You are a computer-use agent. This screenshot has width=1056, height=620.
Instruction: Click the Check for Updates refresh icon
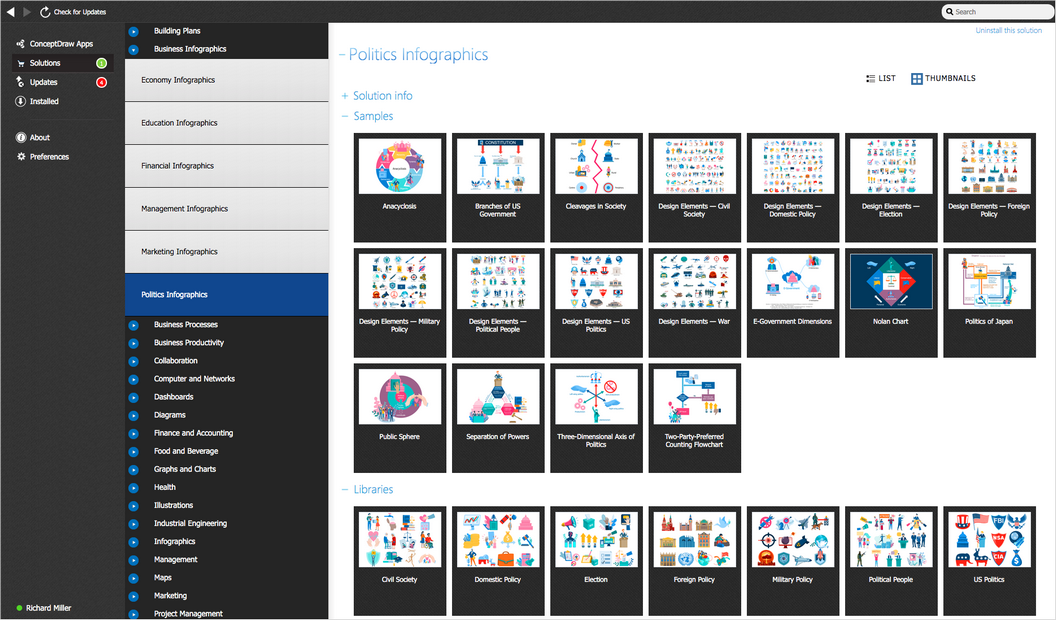[x=44, y=12]
